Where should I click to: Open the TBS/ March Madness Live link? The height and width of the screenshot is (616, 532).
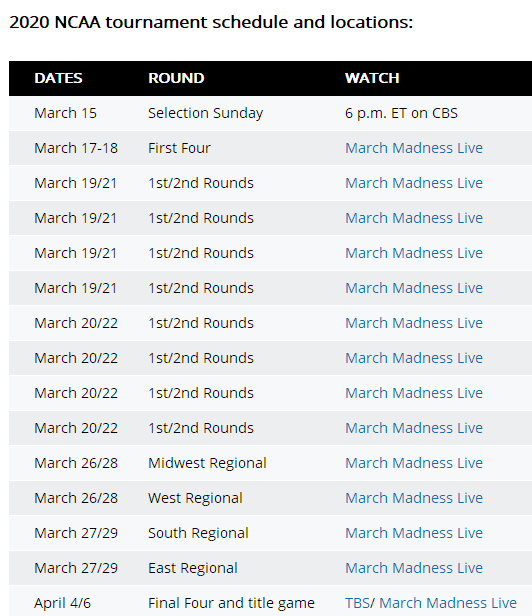coord(431,603)
